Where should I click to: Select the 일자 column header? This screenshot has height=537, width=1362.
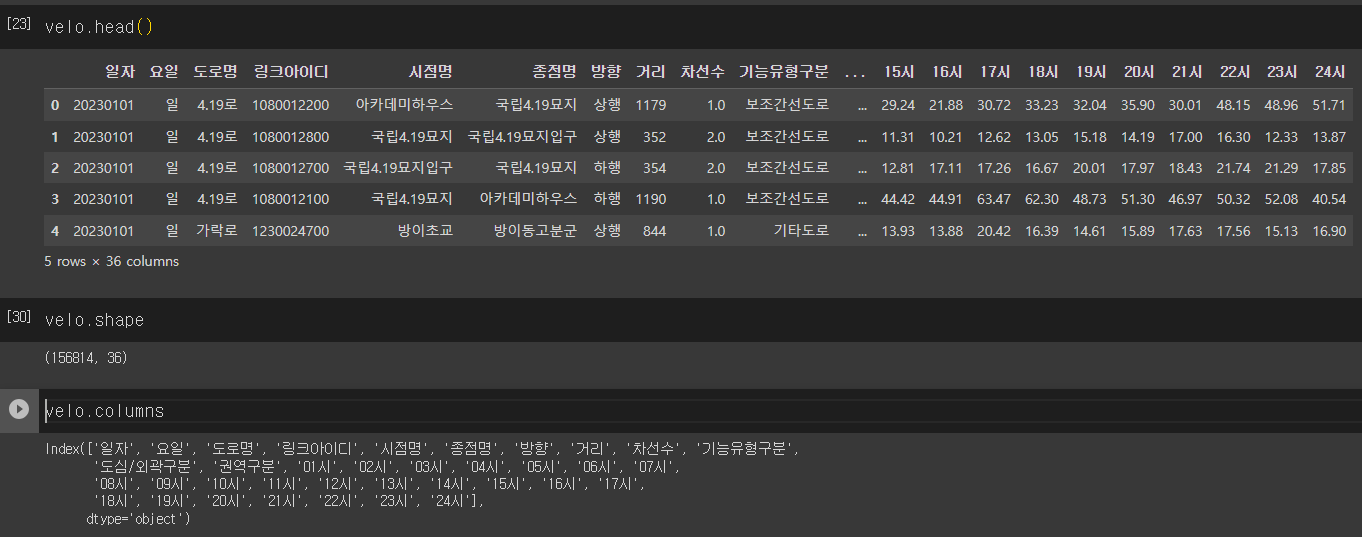tap(119, 72)
